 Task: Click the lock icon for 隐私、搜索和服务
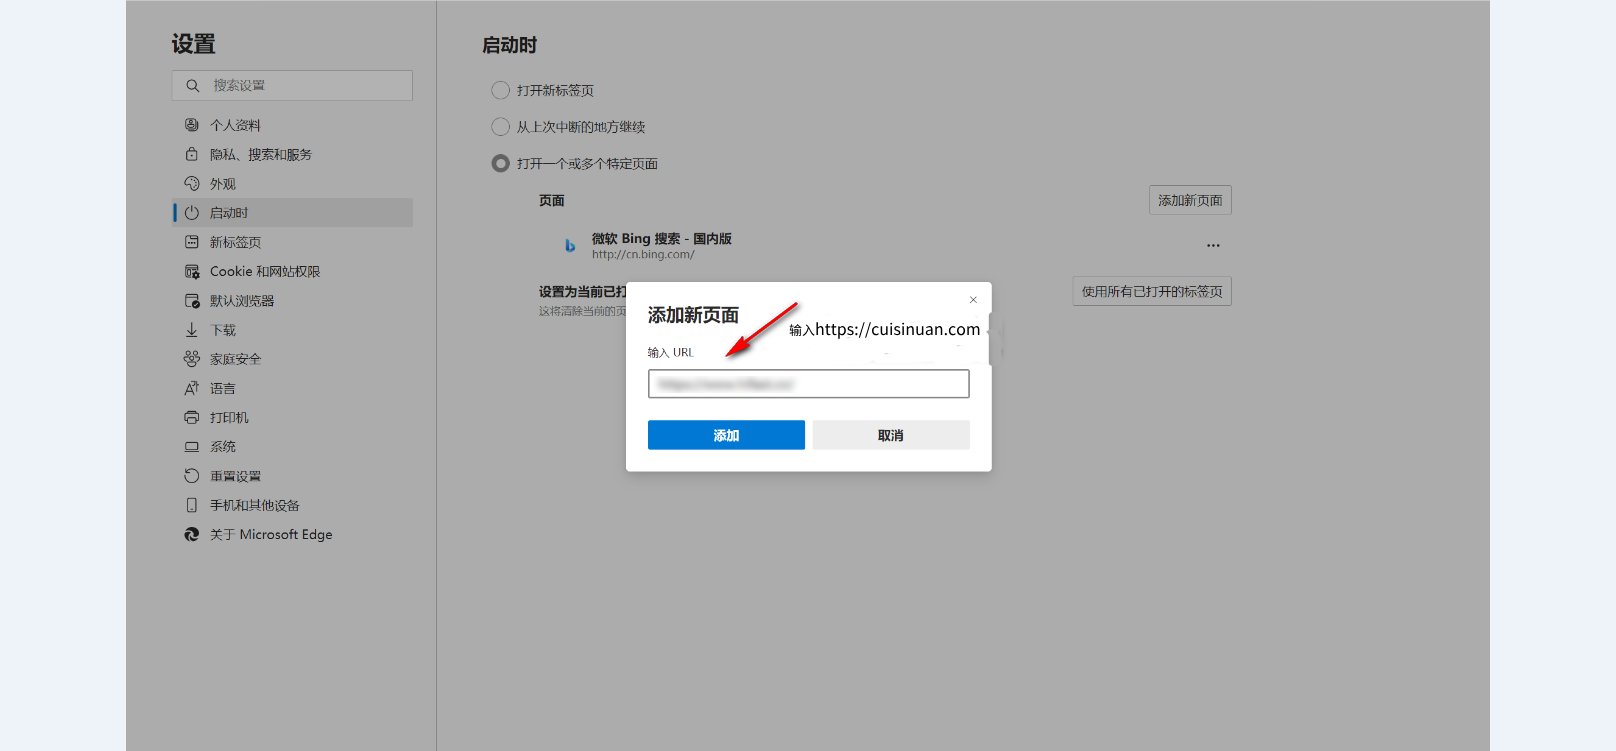tap(192, 154)
